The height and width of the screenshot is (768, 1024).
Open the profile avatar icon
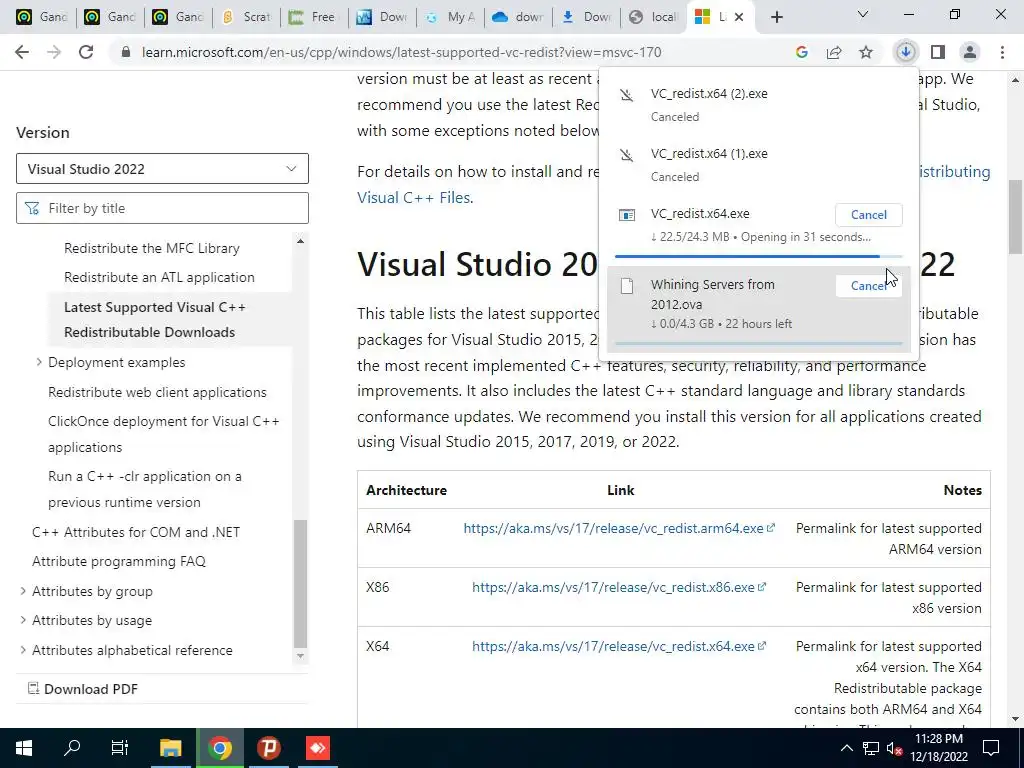click(x=970, y=52)
